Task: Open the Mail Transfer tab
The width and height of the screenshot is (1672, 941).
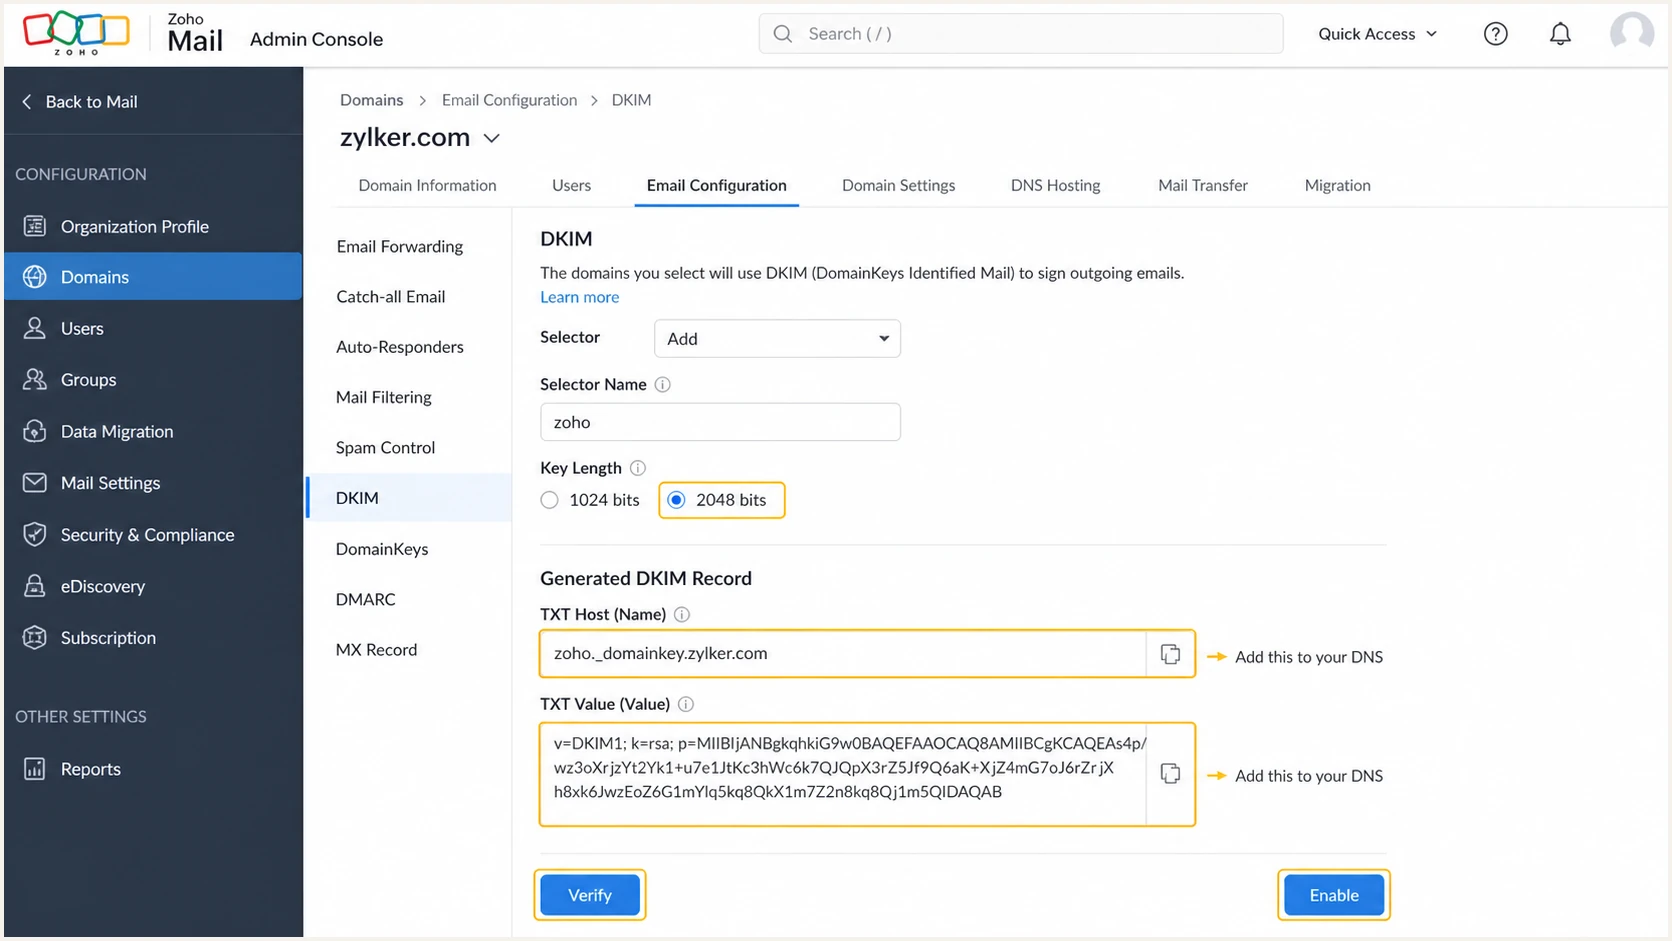Action: pos(1202,185)
